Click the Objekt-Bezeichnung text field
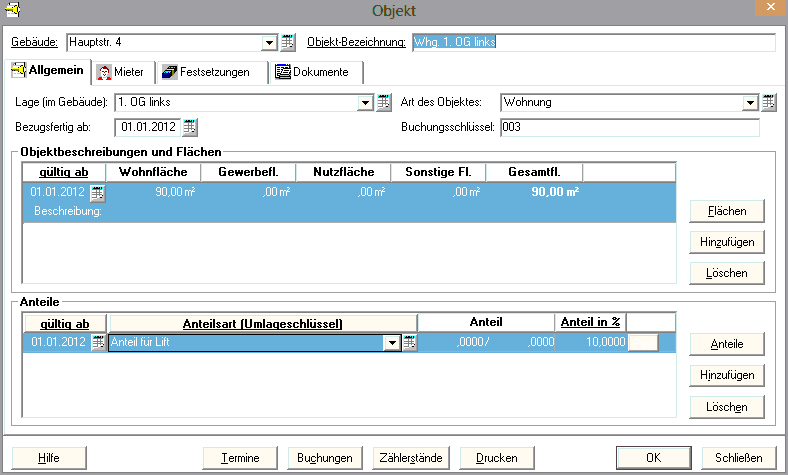Viewport: 788px width, 475px height. 593,42
